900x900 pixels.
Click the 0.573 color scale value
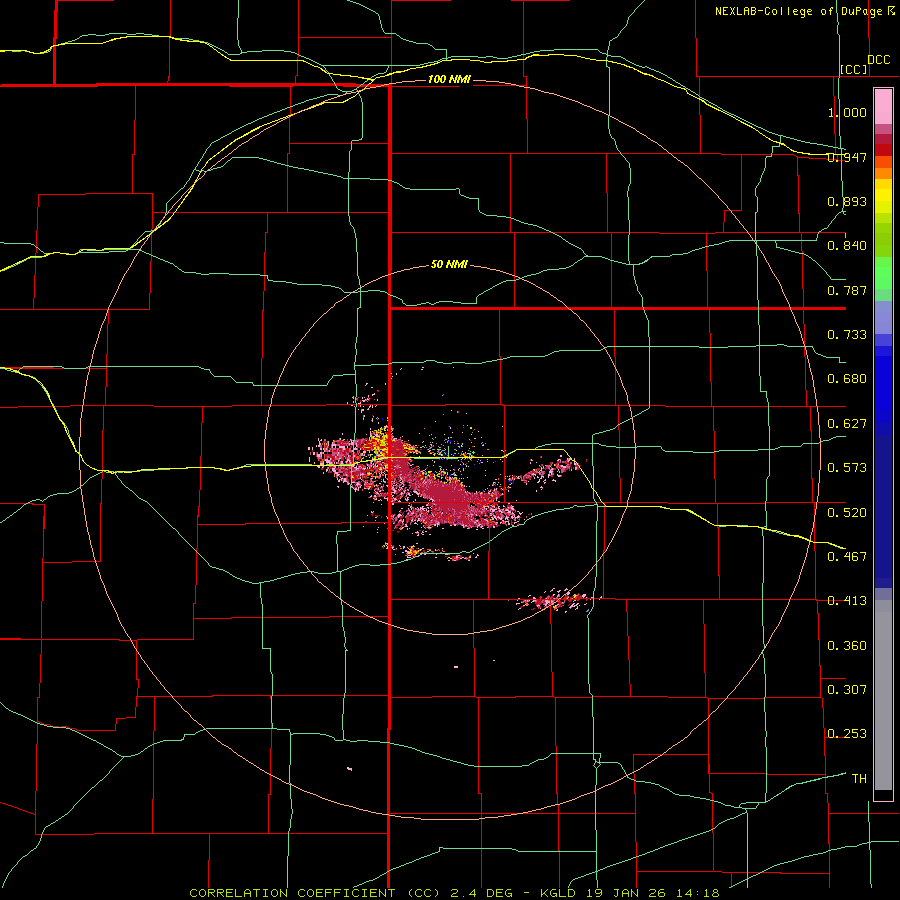[x=847, y=468]
